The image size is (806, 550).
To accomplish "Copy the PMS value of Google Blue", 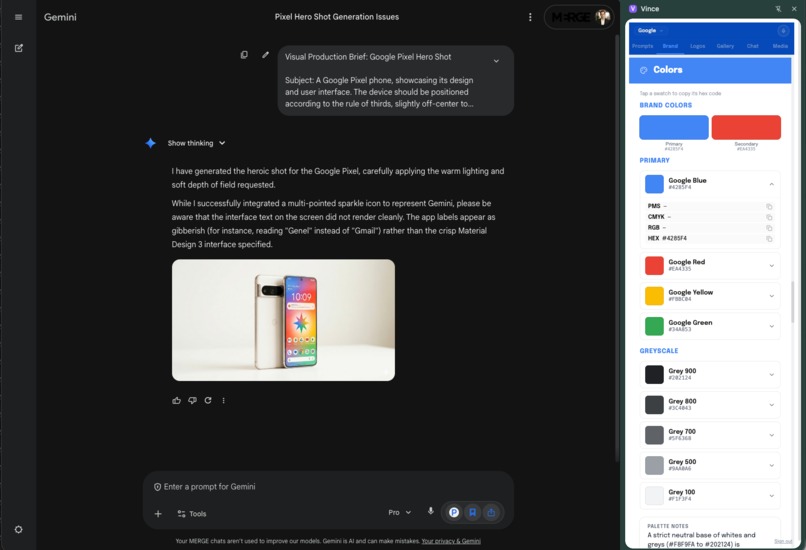I will point(769,206).
